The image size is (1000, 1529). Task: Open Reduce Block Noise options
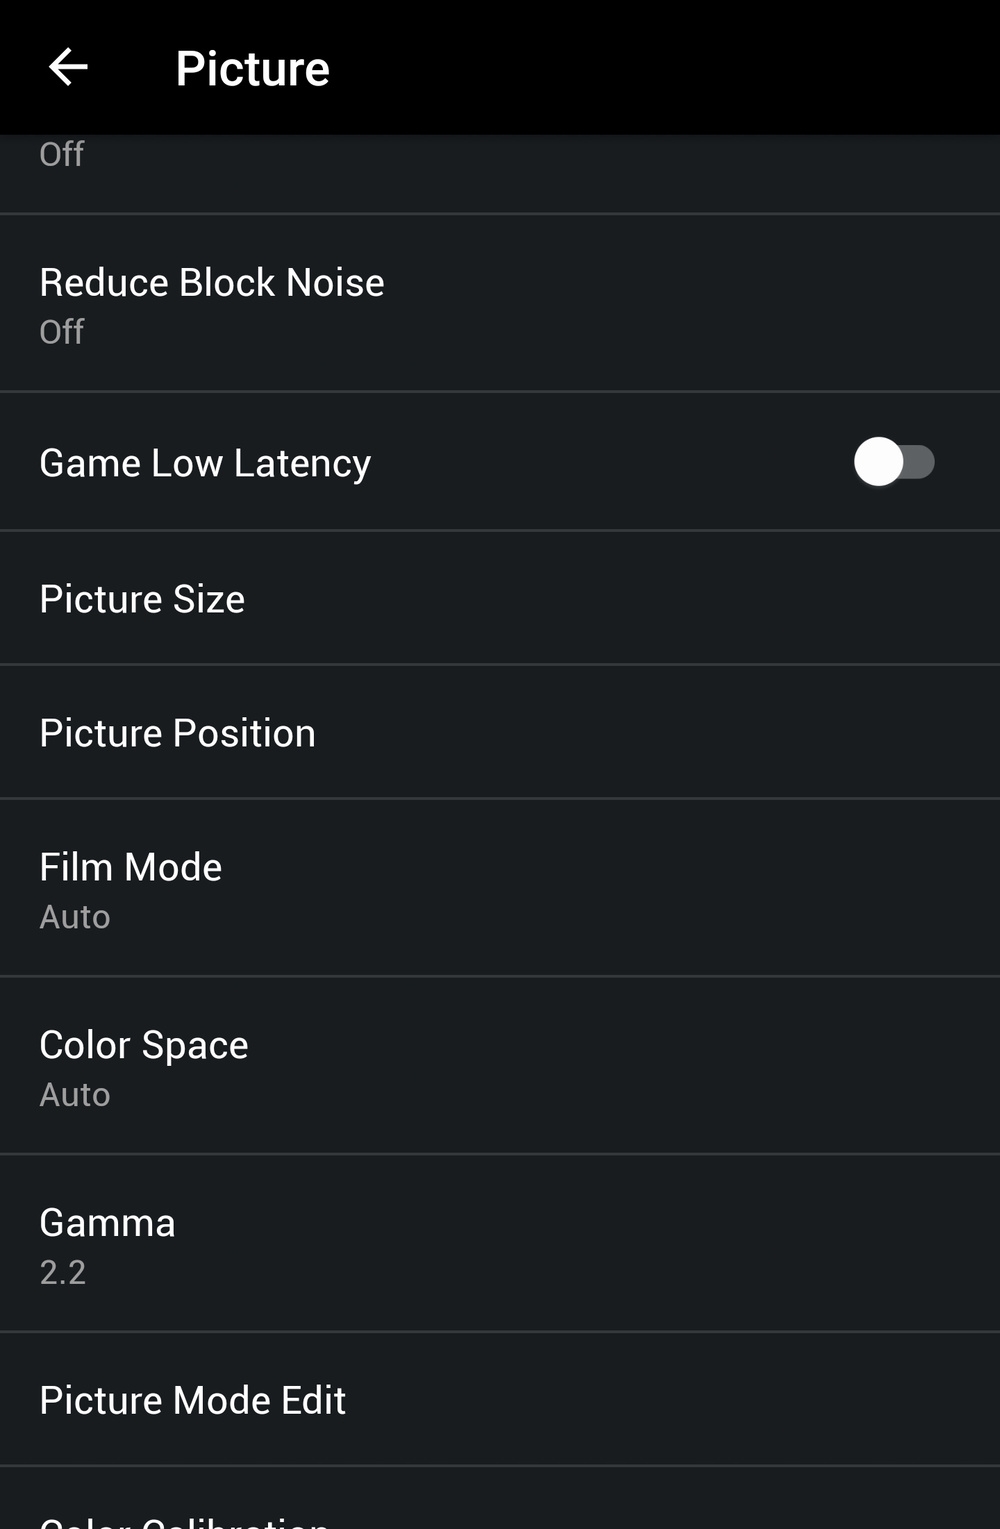click(500, 303)
